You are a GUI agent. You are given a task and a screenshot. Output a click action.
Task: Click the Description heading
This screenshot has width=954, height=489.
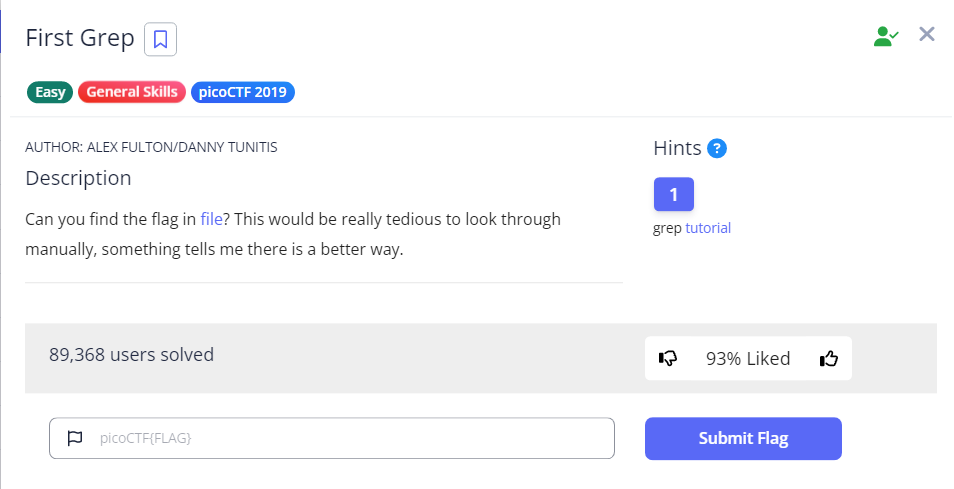78,178
